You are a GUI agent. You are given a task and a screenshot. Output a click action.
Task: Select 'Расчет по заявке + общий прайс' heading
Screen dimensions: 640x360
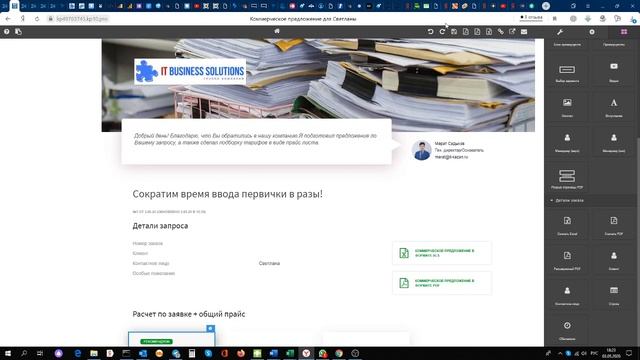click(x=189, y=314)
